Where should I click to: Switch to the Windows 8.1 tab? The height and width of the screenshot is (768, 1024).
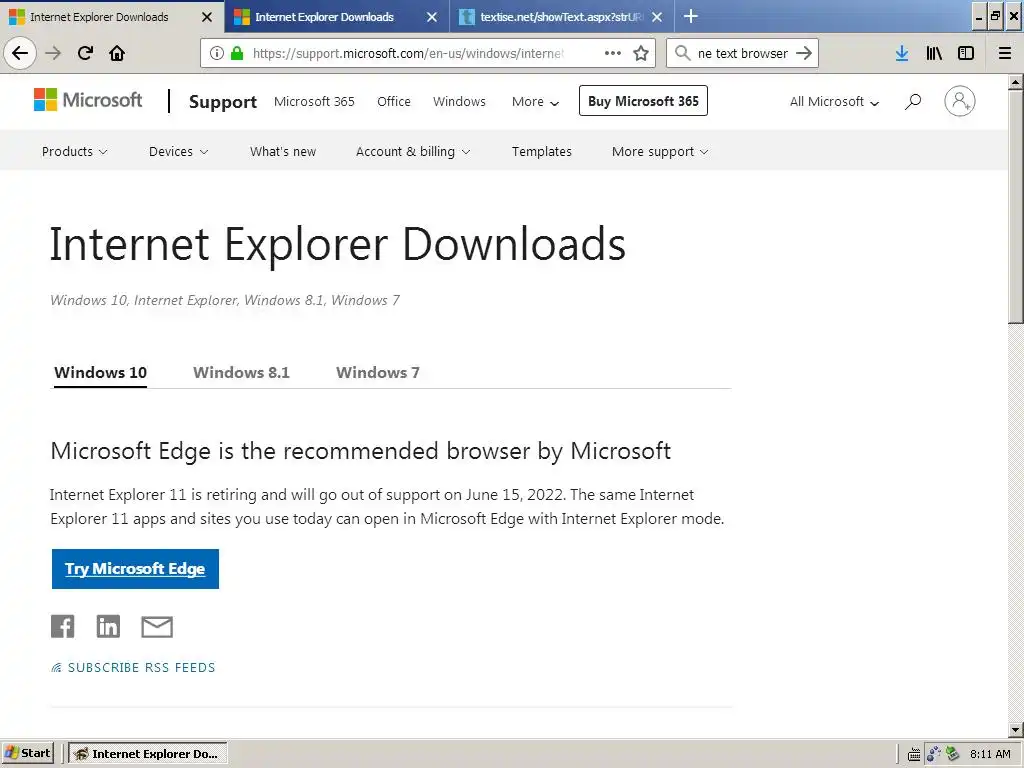click(x=241, y=372)
